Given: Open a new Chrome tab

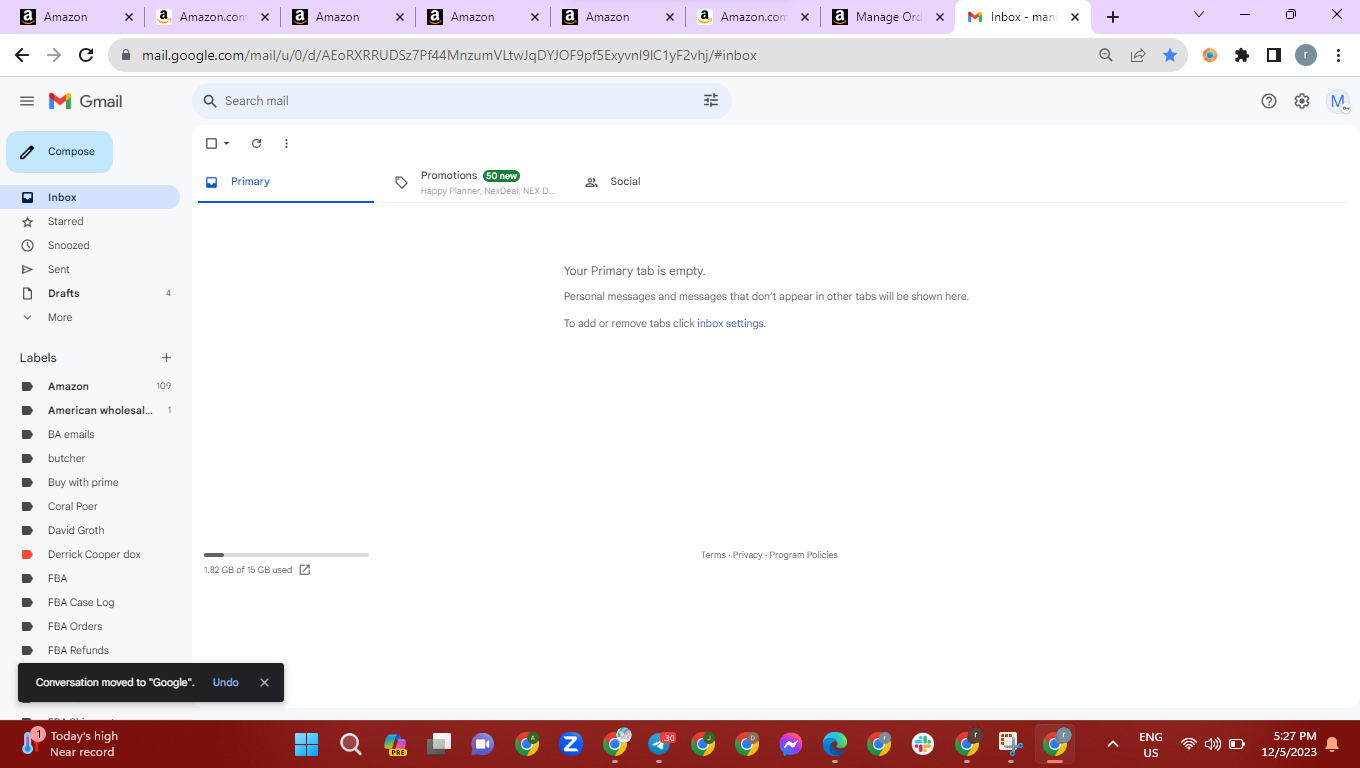Looking at the screenshot, I should pos(1113,17).
